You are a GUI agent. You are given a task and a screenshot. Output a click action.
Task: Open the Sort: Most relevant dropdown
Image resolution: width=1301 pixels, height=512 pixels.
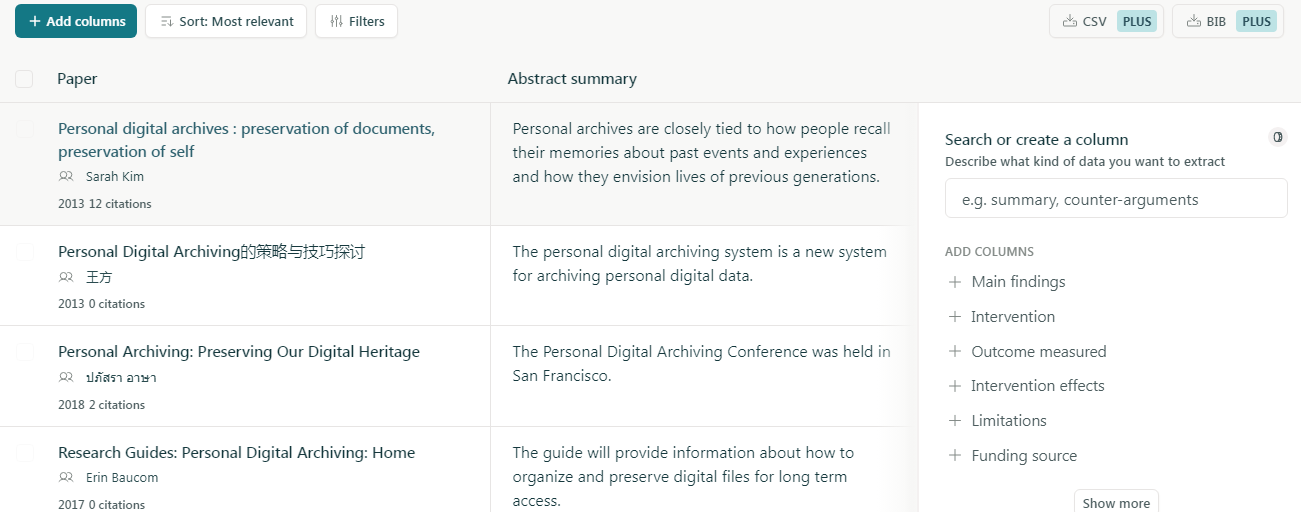[x=226, y=21]
